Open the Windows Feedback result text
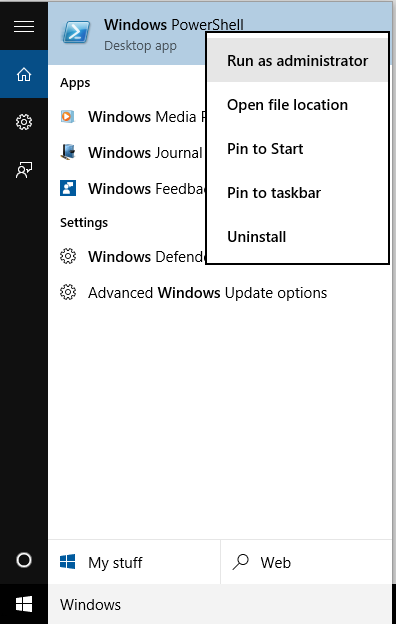The width and height of the screenshot is (396, 624). pyautogui.click(x=146, y=189)
